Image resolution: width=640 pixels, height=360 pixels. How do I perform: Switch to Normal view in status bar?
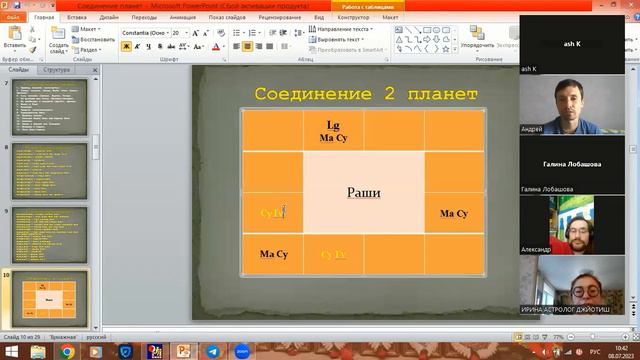[518, 337]
